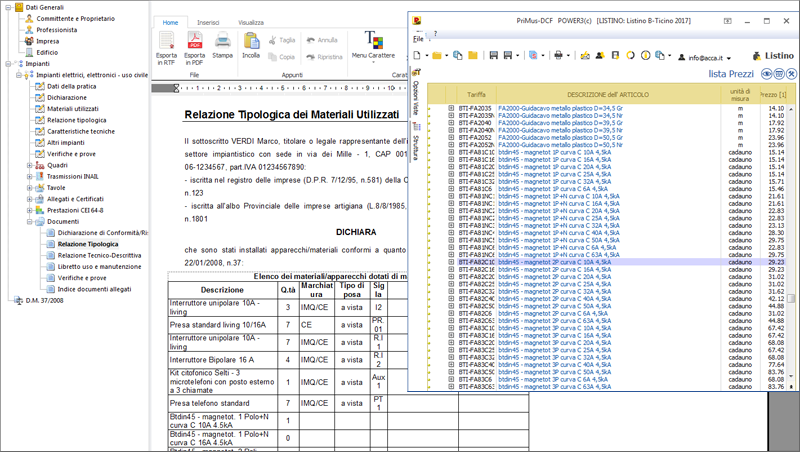Click the price list vertical scrollbar thumb
This screenshot has width=800, height=452.
[791, 298]
